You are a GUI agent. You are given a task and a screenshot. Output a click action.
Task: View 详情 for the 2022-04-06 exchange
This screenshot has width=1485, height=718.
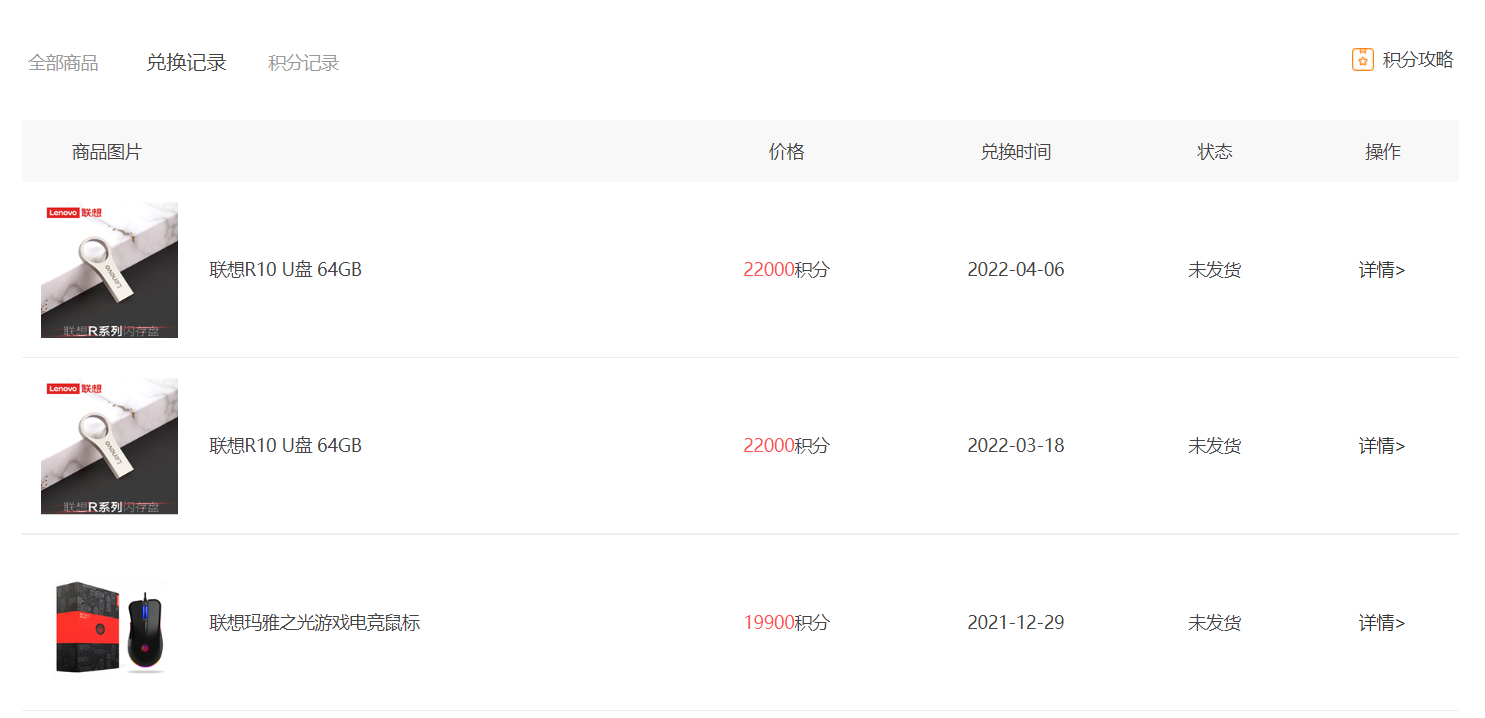point(1382,270)
